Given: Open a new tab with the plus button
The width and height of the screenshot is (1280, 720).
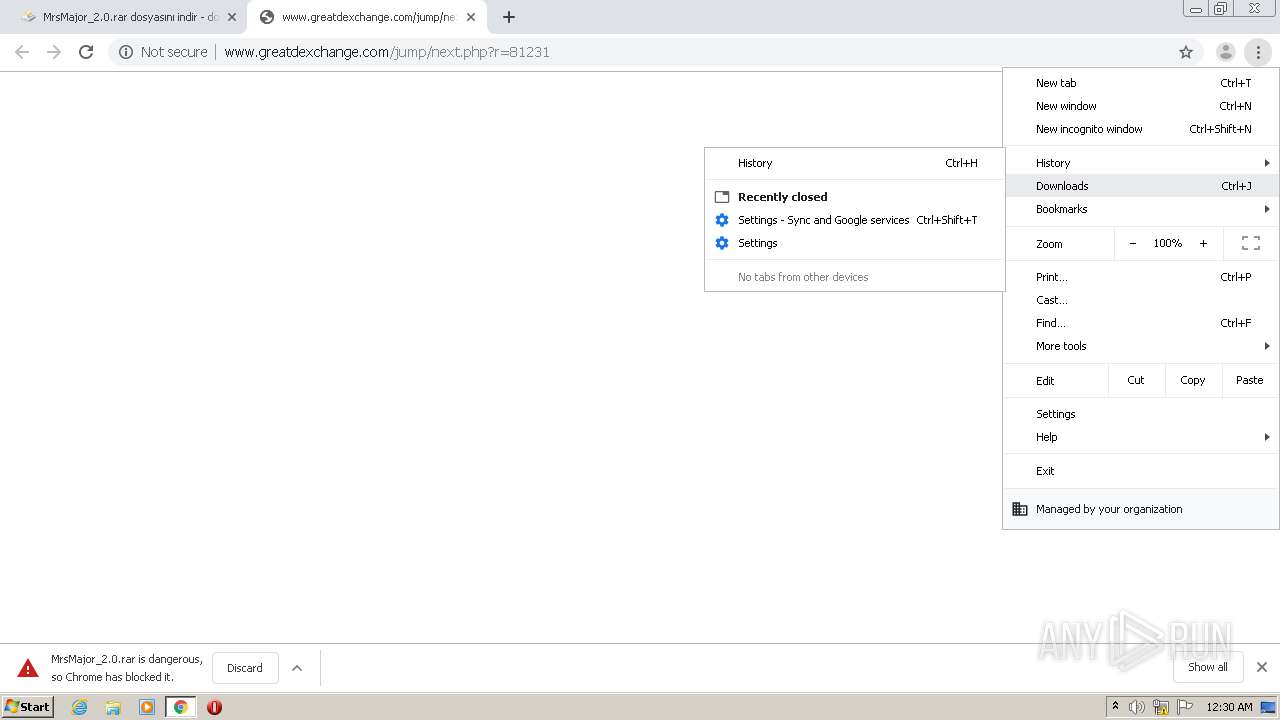Looking at the screenshot, I should pos(509,17).
